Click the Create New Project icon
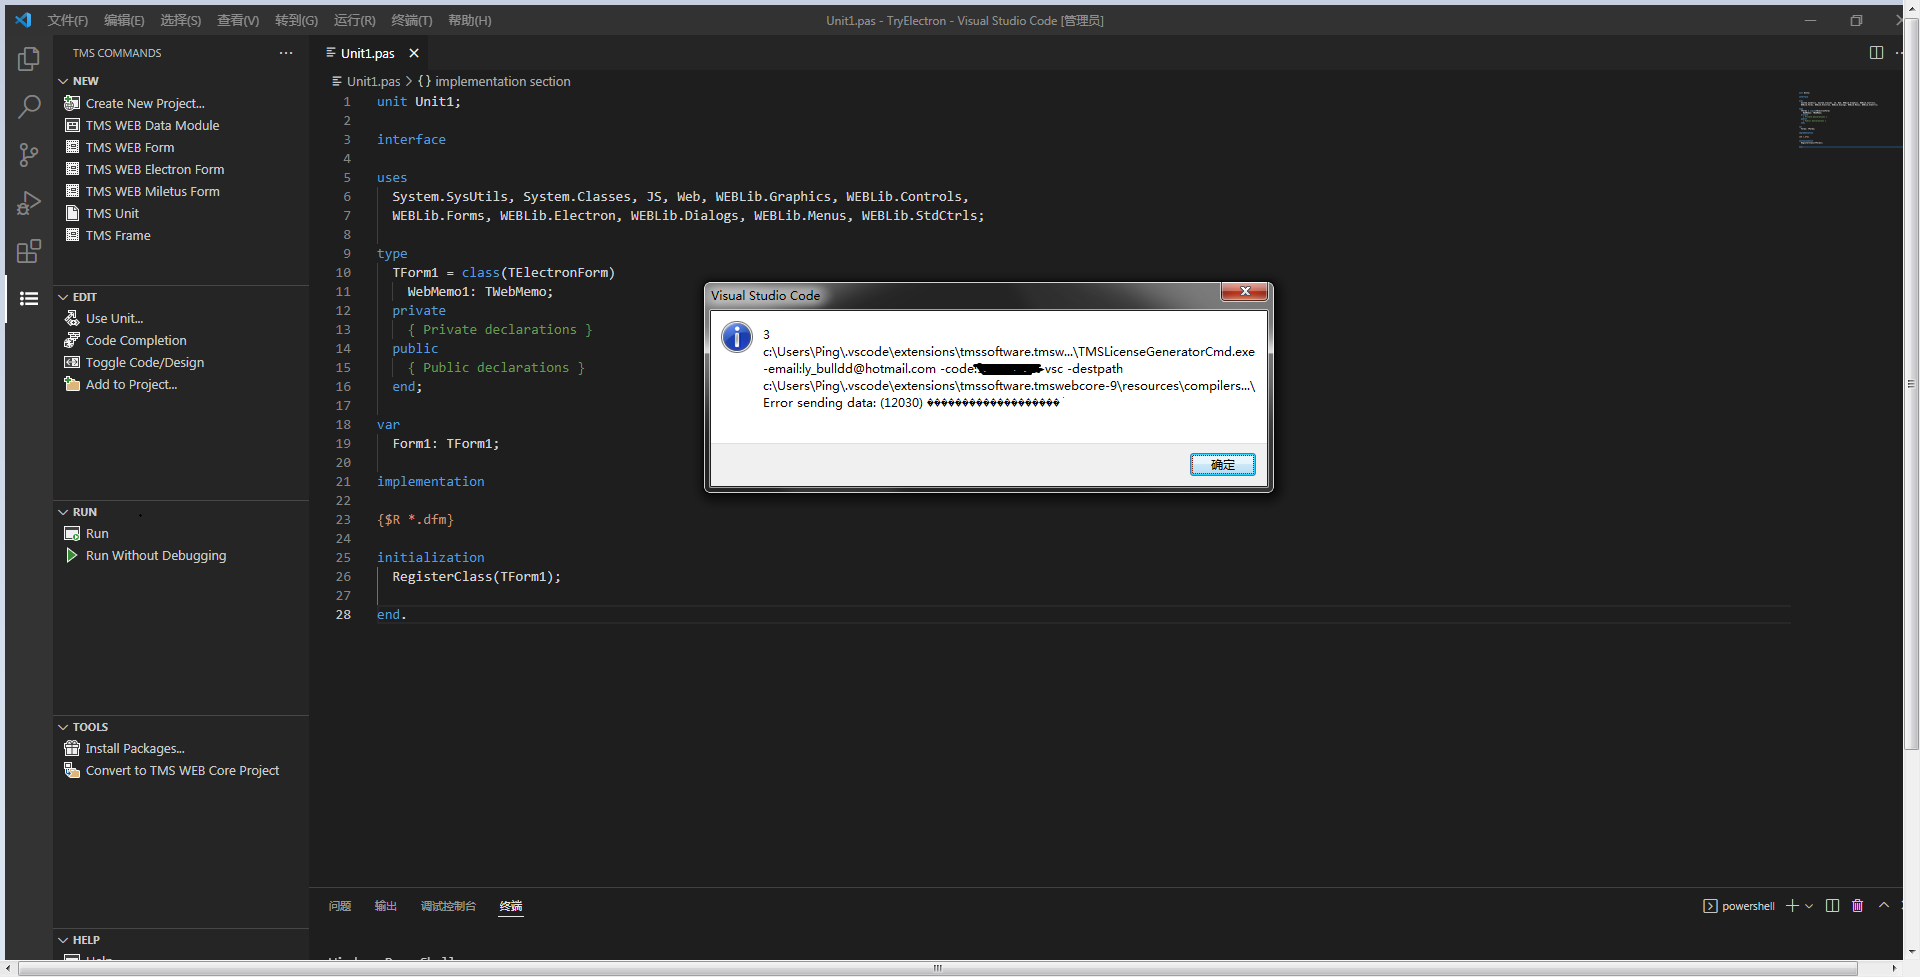 [72, 103]
